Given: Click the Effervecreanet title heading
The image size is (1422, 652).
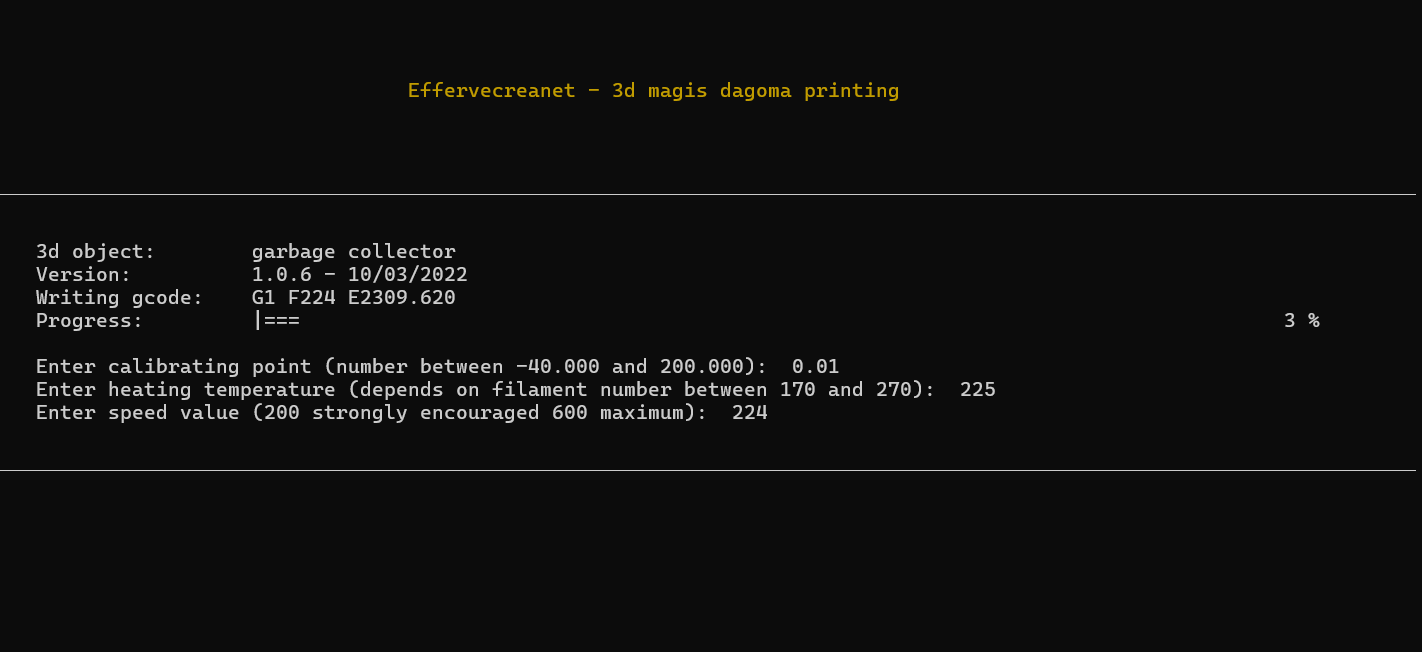Looking at the screenshot, I should pos(653,91).
